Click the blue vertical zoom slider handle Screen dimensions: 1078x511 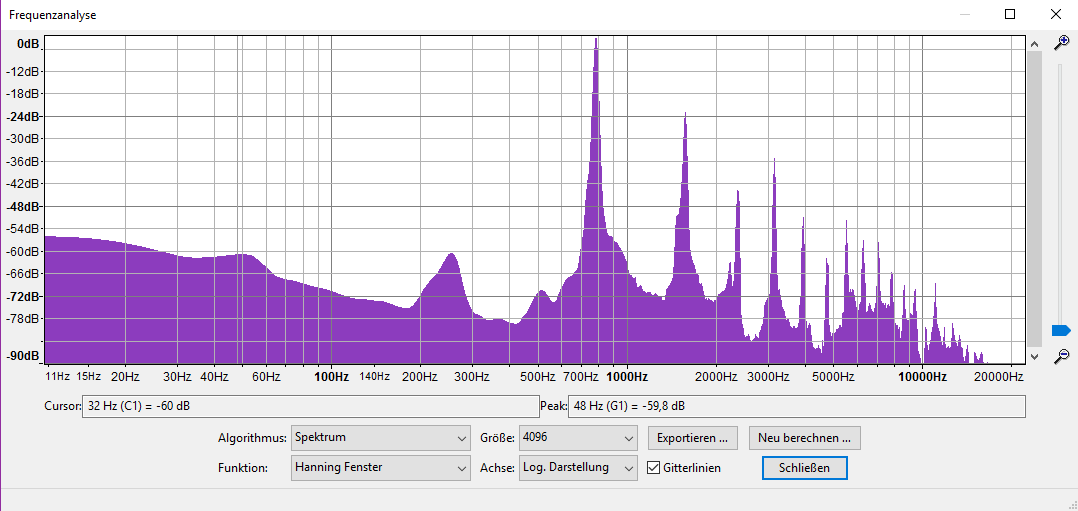point(1062,331)
